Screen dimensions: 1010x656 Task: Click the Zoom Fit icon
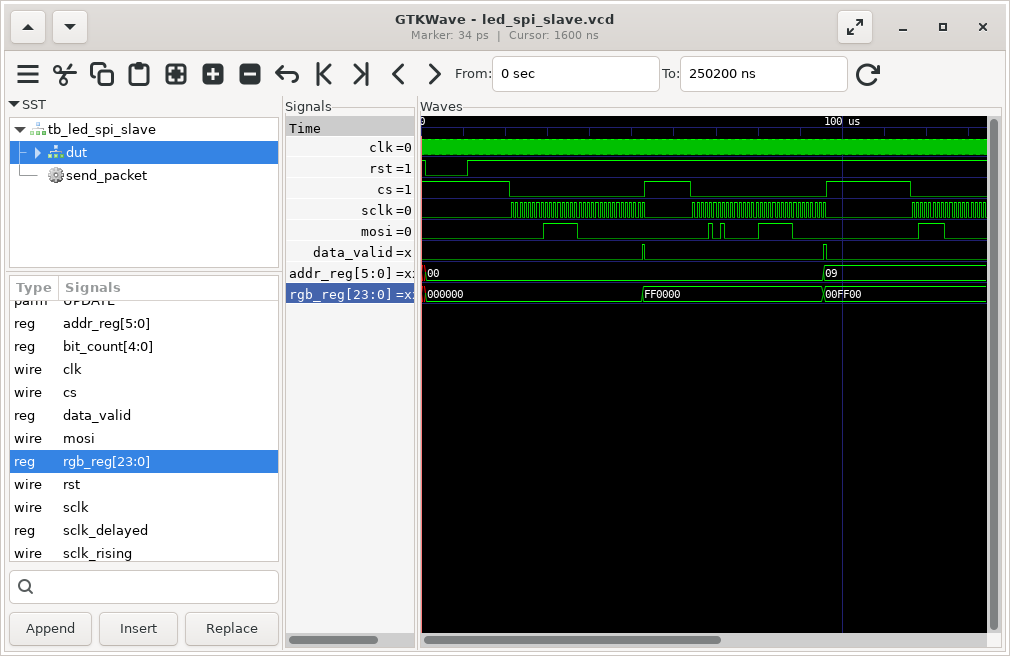pyautogui.click(x=176, y=74)
